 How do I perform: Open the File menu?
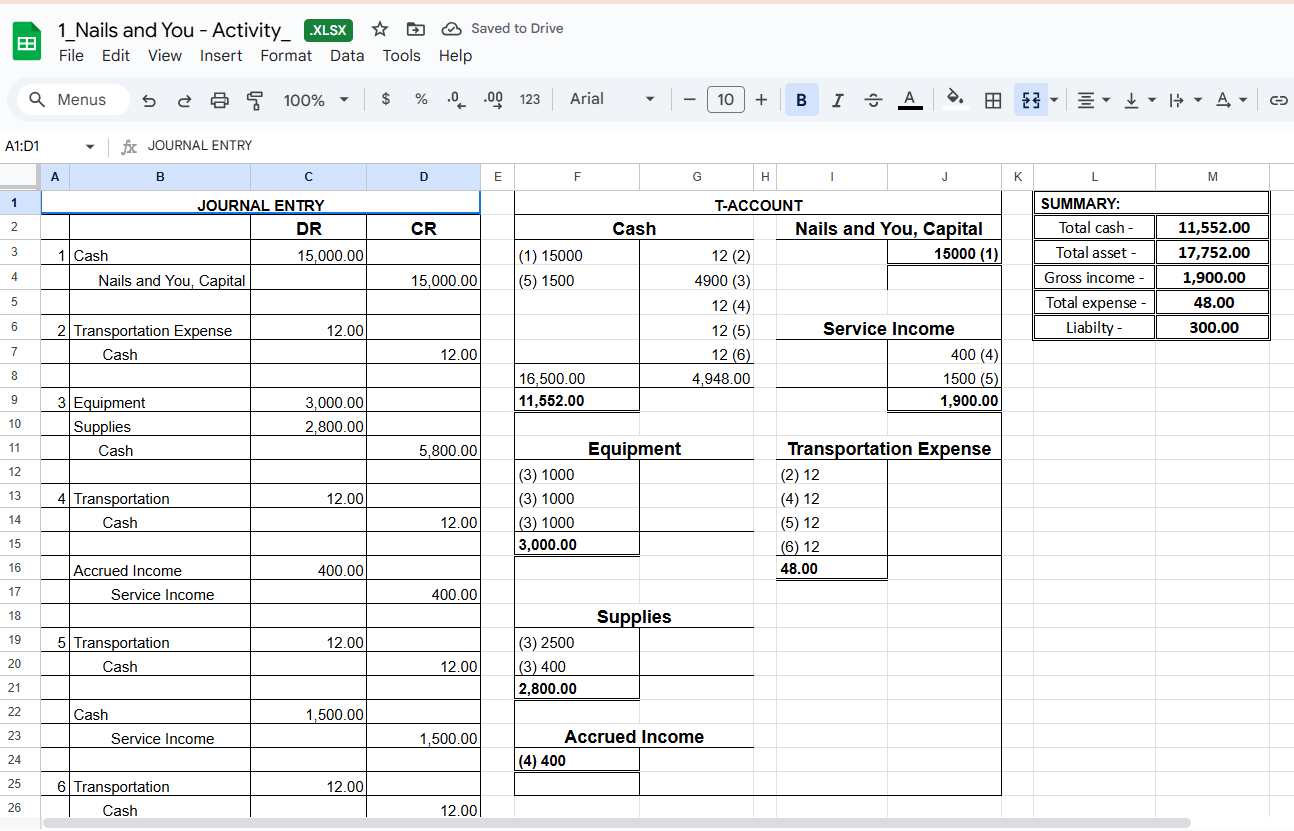[71, 56]
